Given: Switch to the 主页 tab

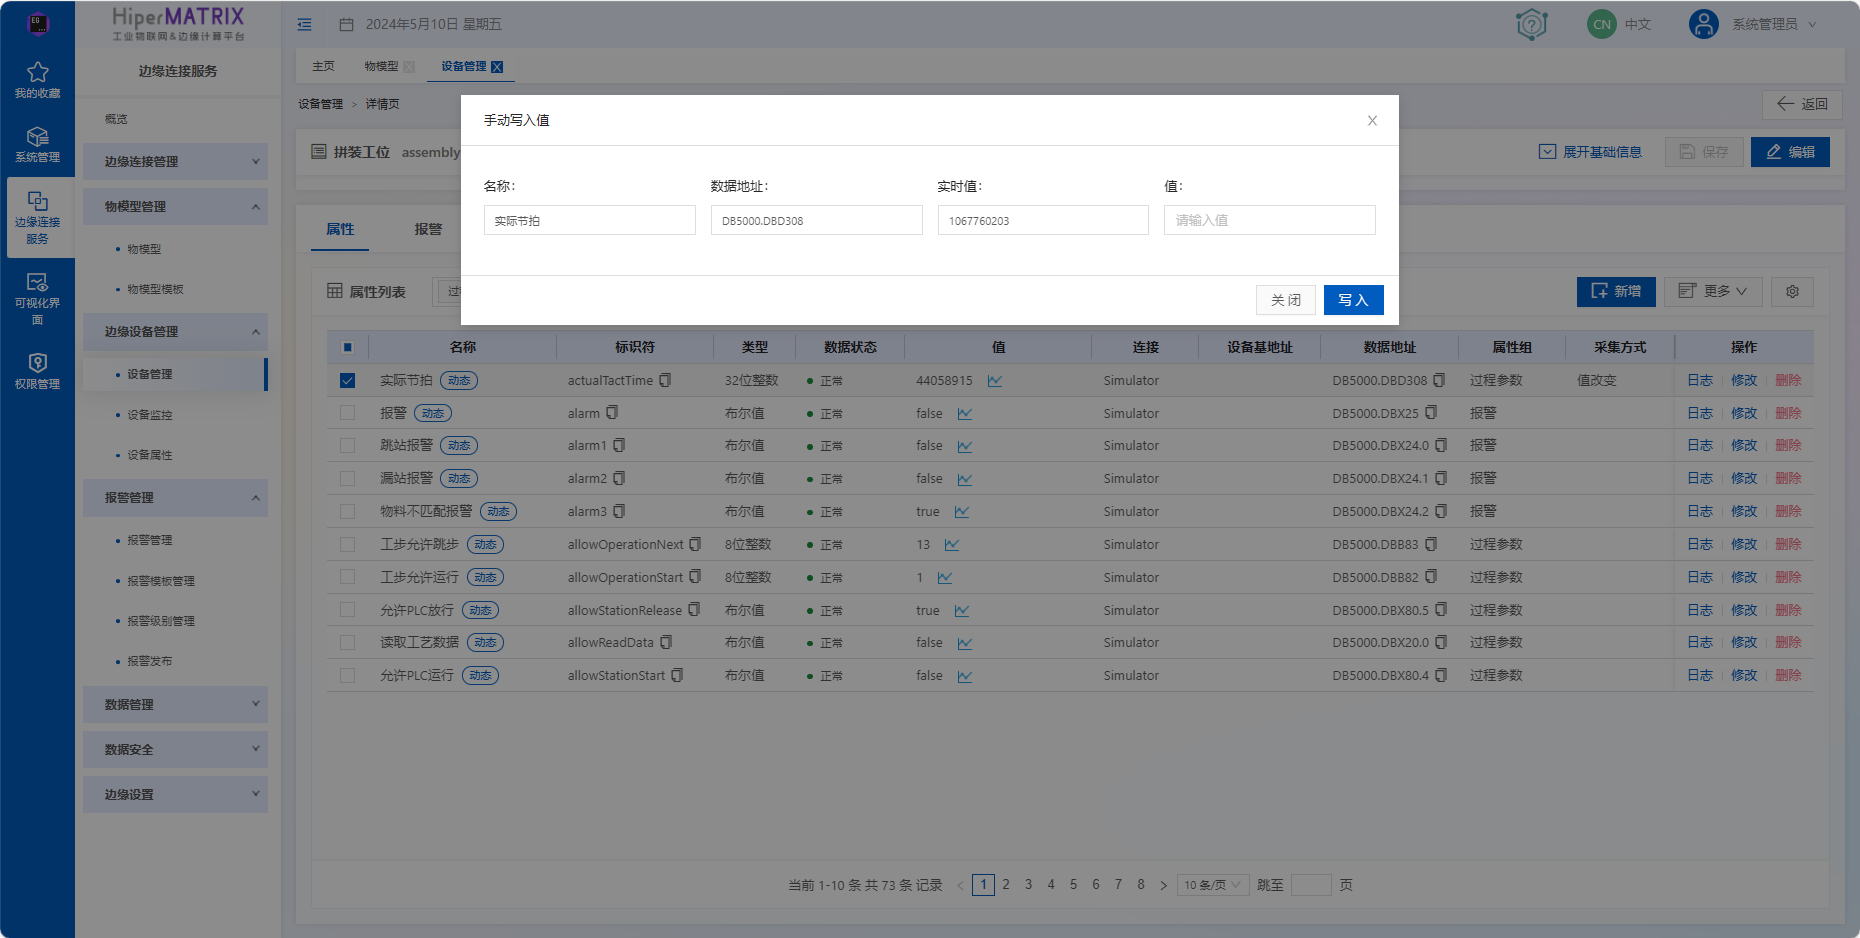Looking at the screenshot, I should pyautogui.click(x=323, y=66).
